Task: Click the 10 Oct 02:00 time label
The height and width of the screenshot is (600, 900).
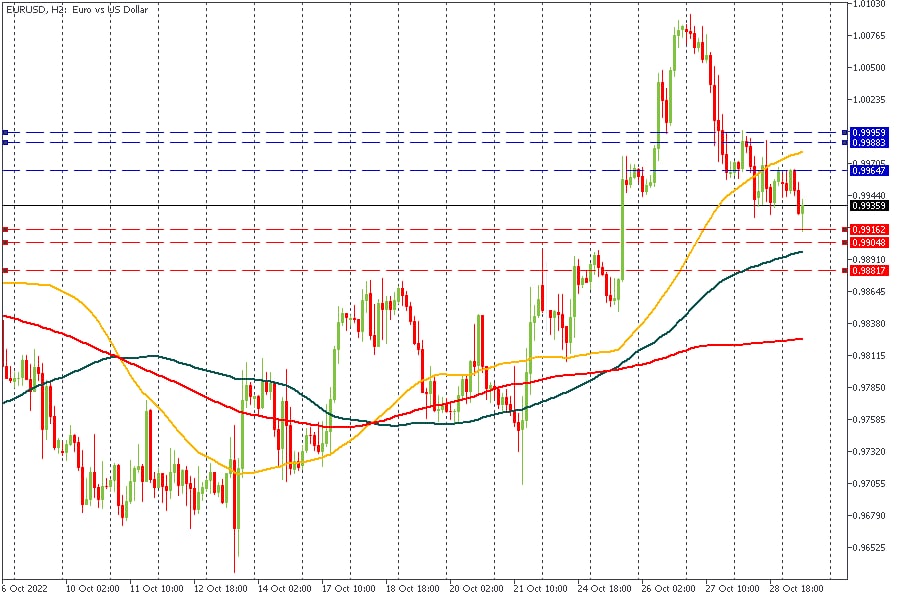Action: pyautogui.click(x=92, y=589)
